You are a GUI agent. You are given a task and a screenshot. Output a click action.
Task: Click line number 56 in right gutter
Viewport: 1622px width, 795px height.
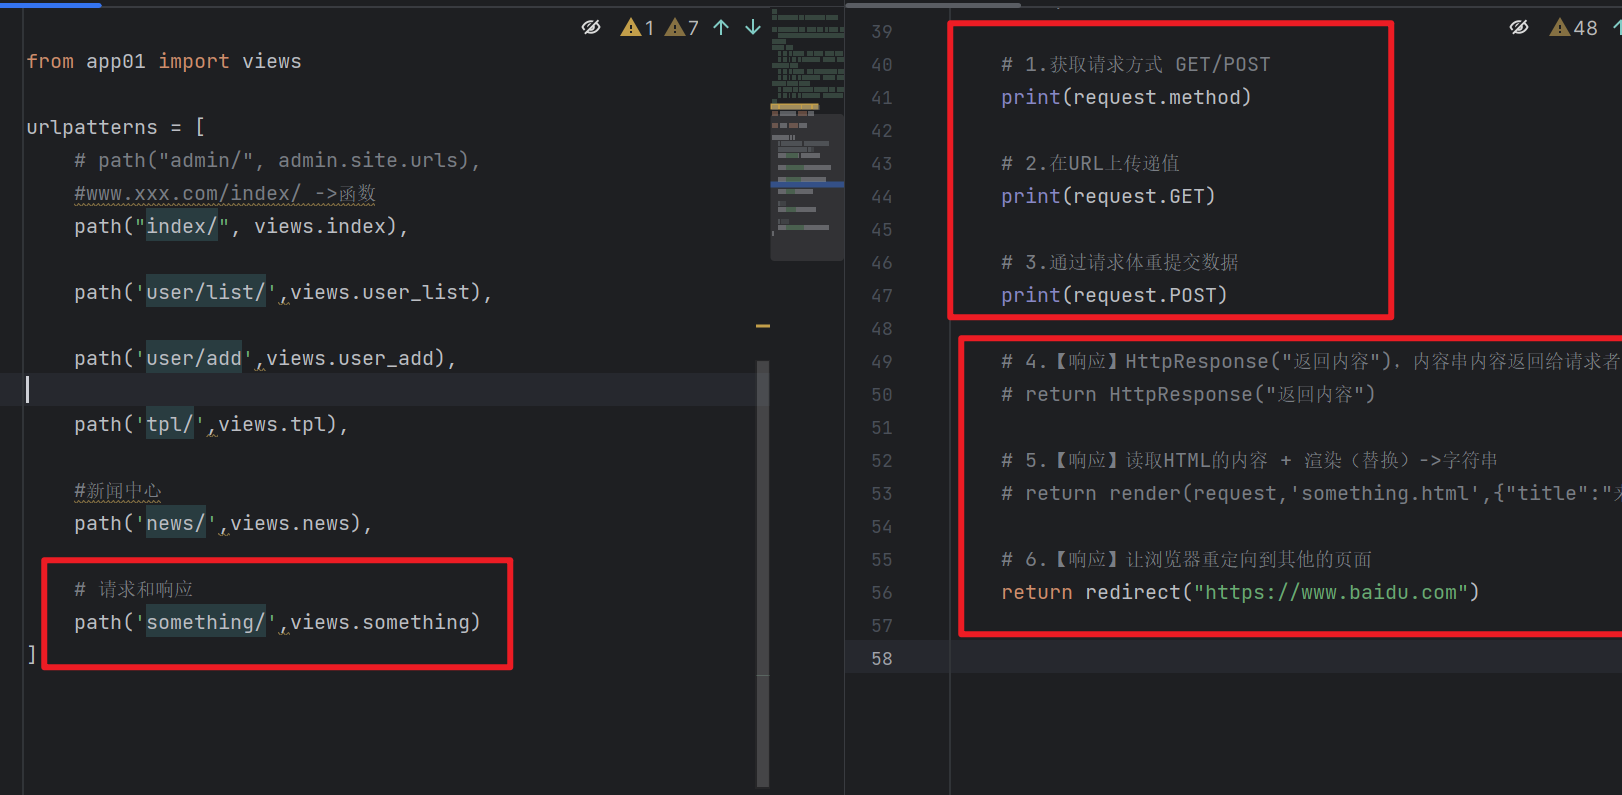tap(881, 592)
